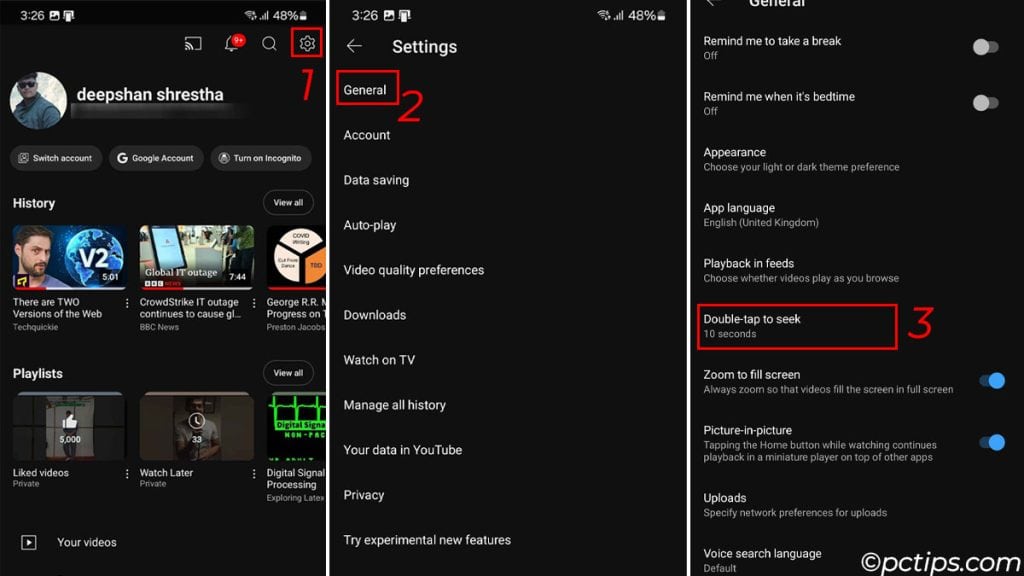Disable Zoom to fill screen
The width and height of the screenshot is (1024, 576).
coord(991,381)
